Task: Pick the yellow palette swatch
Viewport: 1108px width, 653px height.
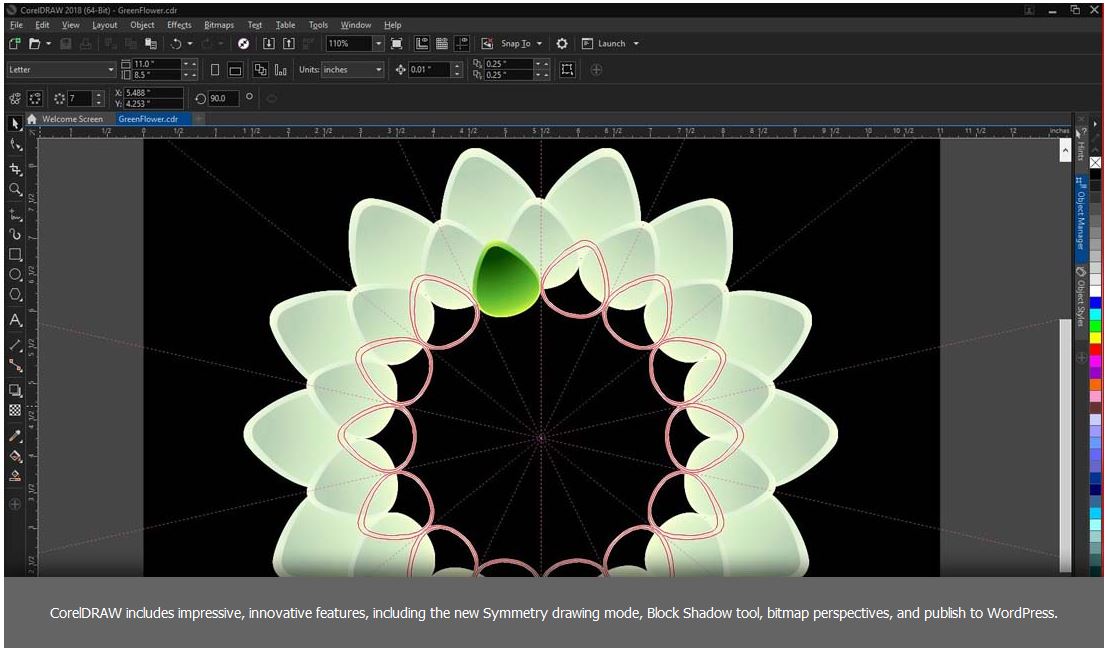Action: click(1095, 338)
